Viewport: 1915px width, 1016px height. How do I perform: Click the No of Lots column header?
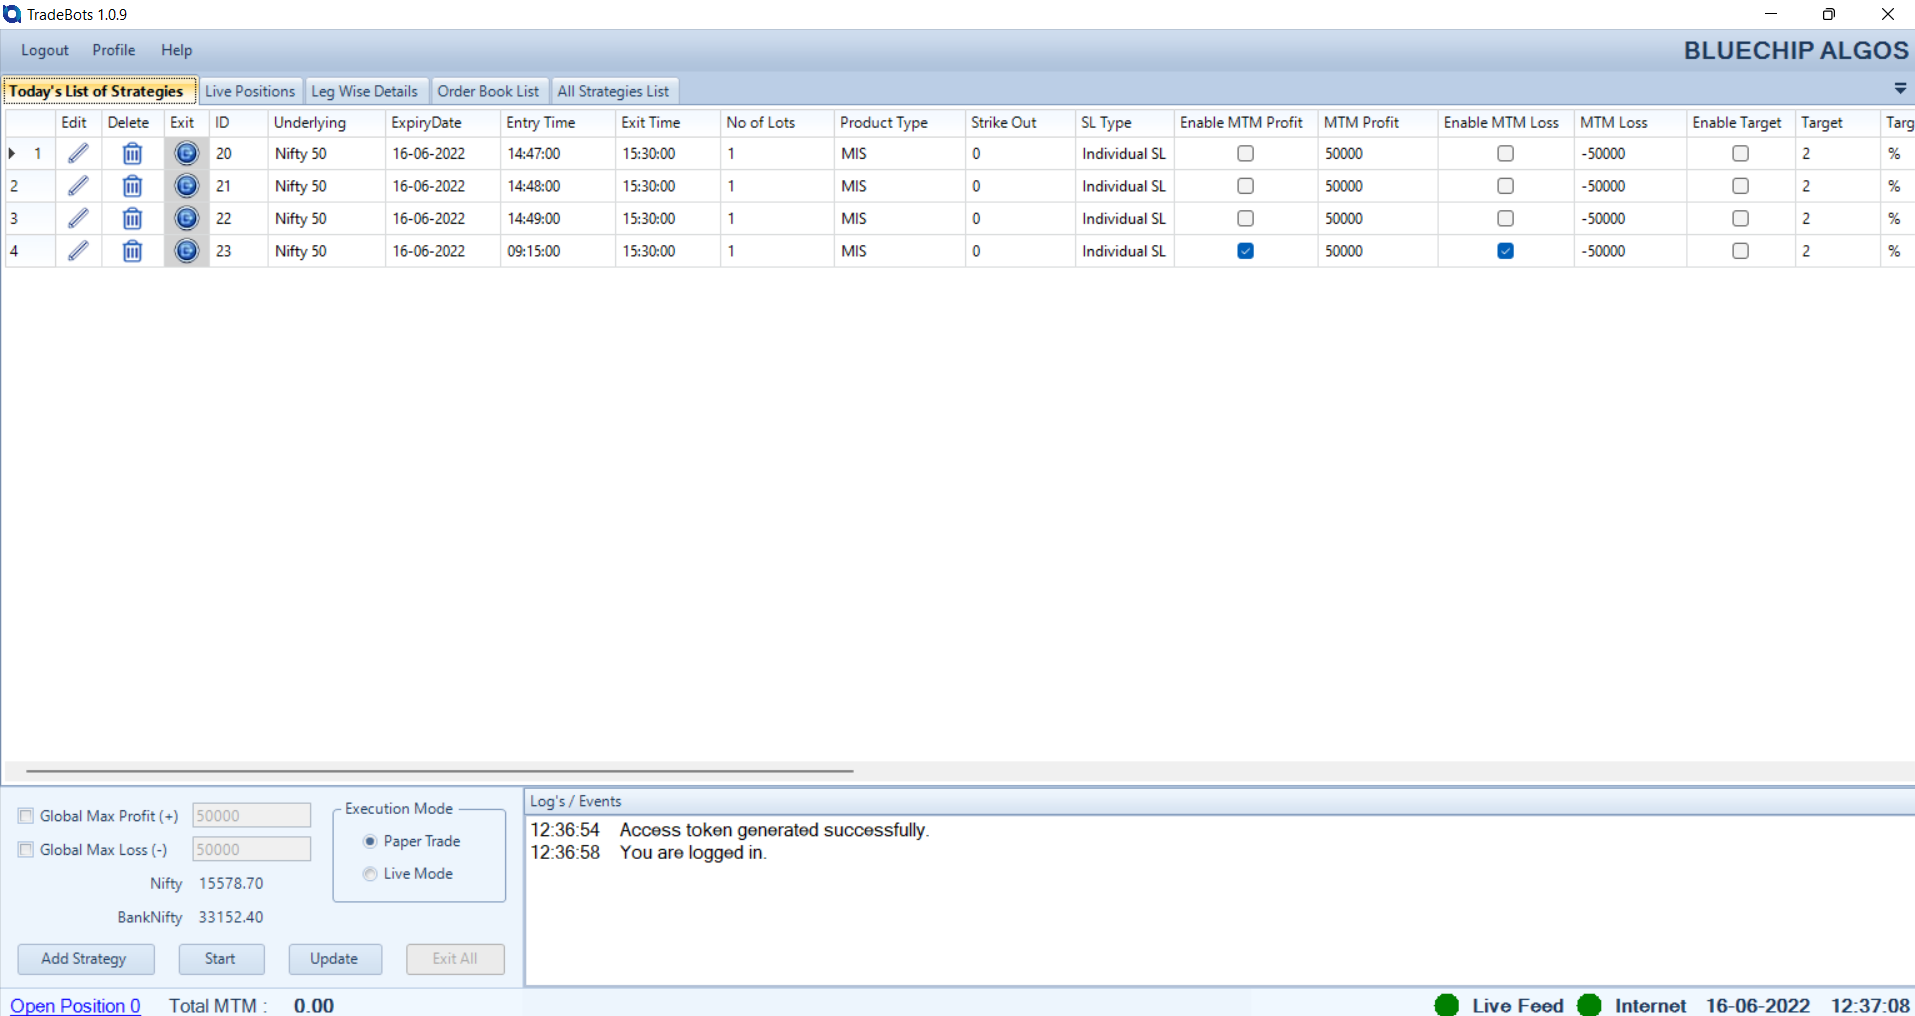point(777,122)
